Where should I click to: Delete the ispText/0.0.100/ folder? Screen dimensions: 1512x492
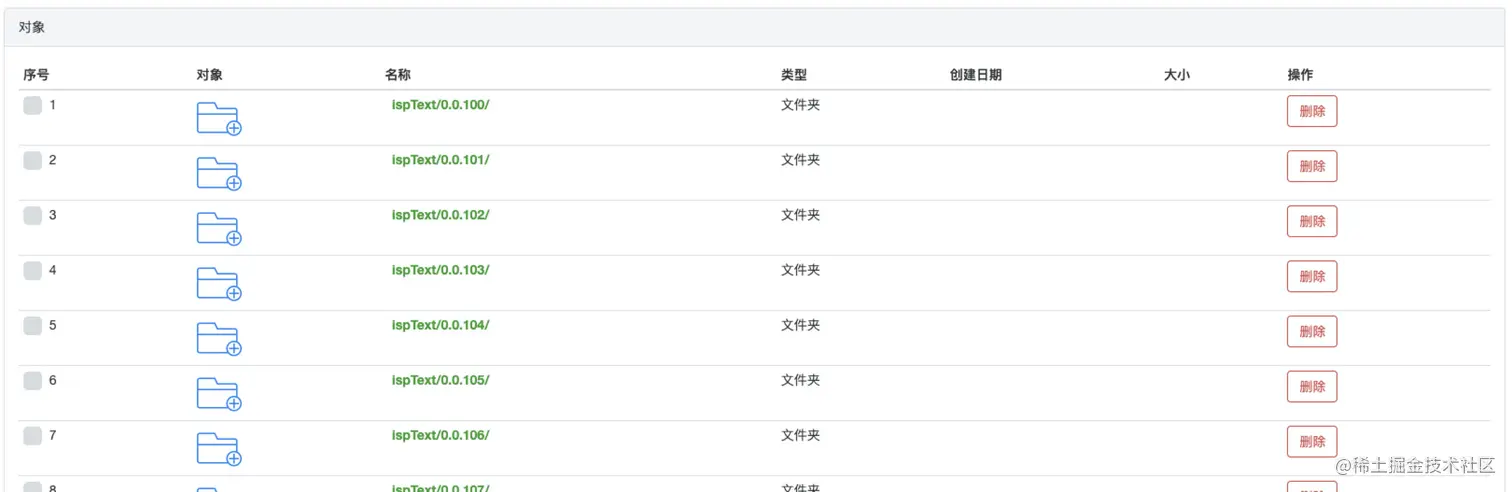click(1312, 112)
